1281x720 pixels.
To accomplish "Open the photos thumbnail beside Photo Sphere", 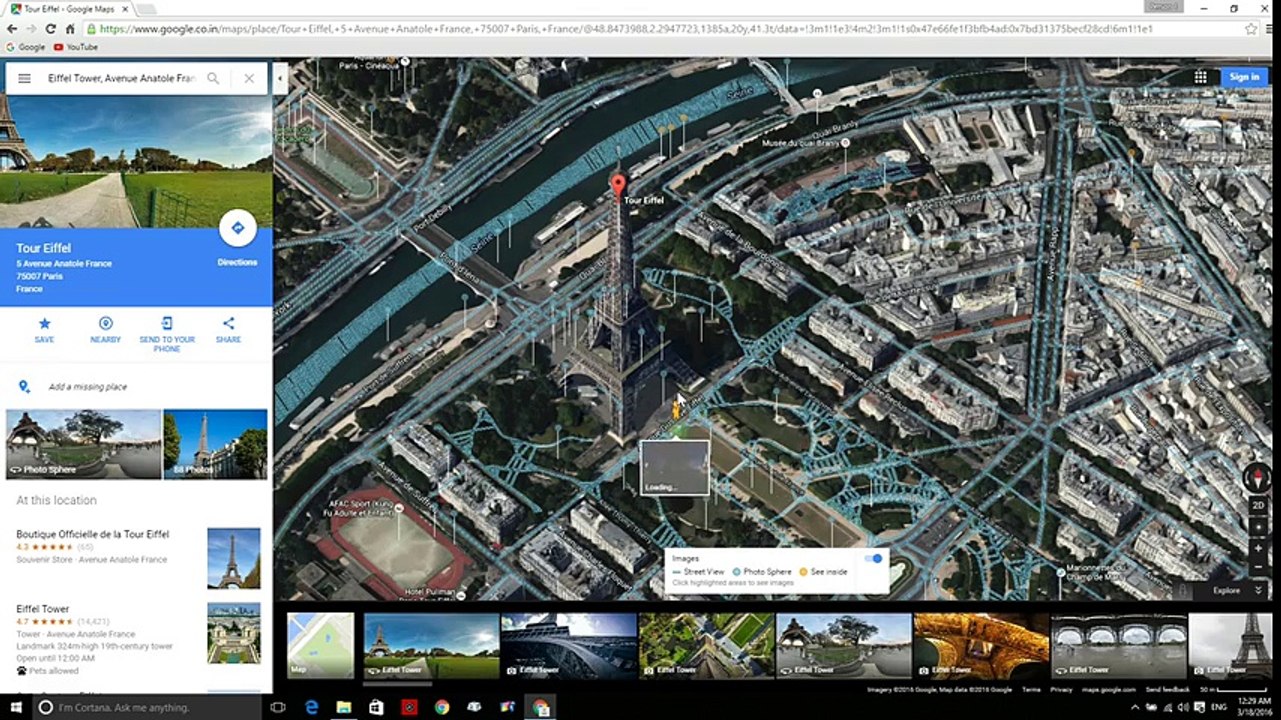I will 215,444.
